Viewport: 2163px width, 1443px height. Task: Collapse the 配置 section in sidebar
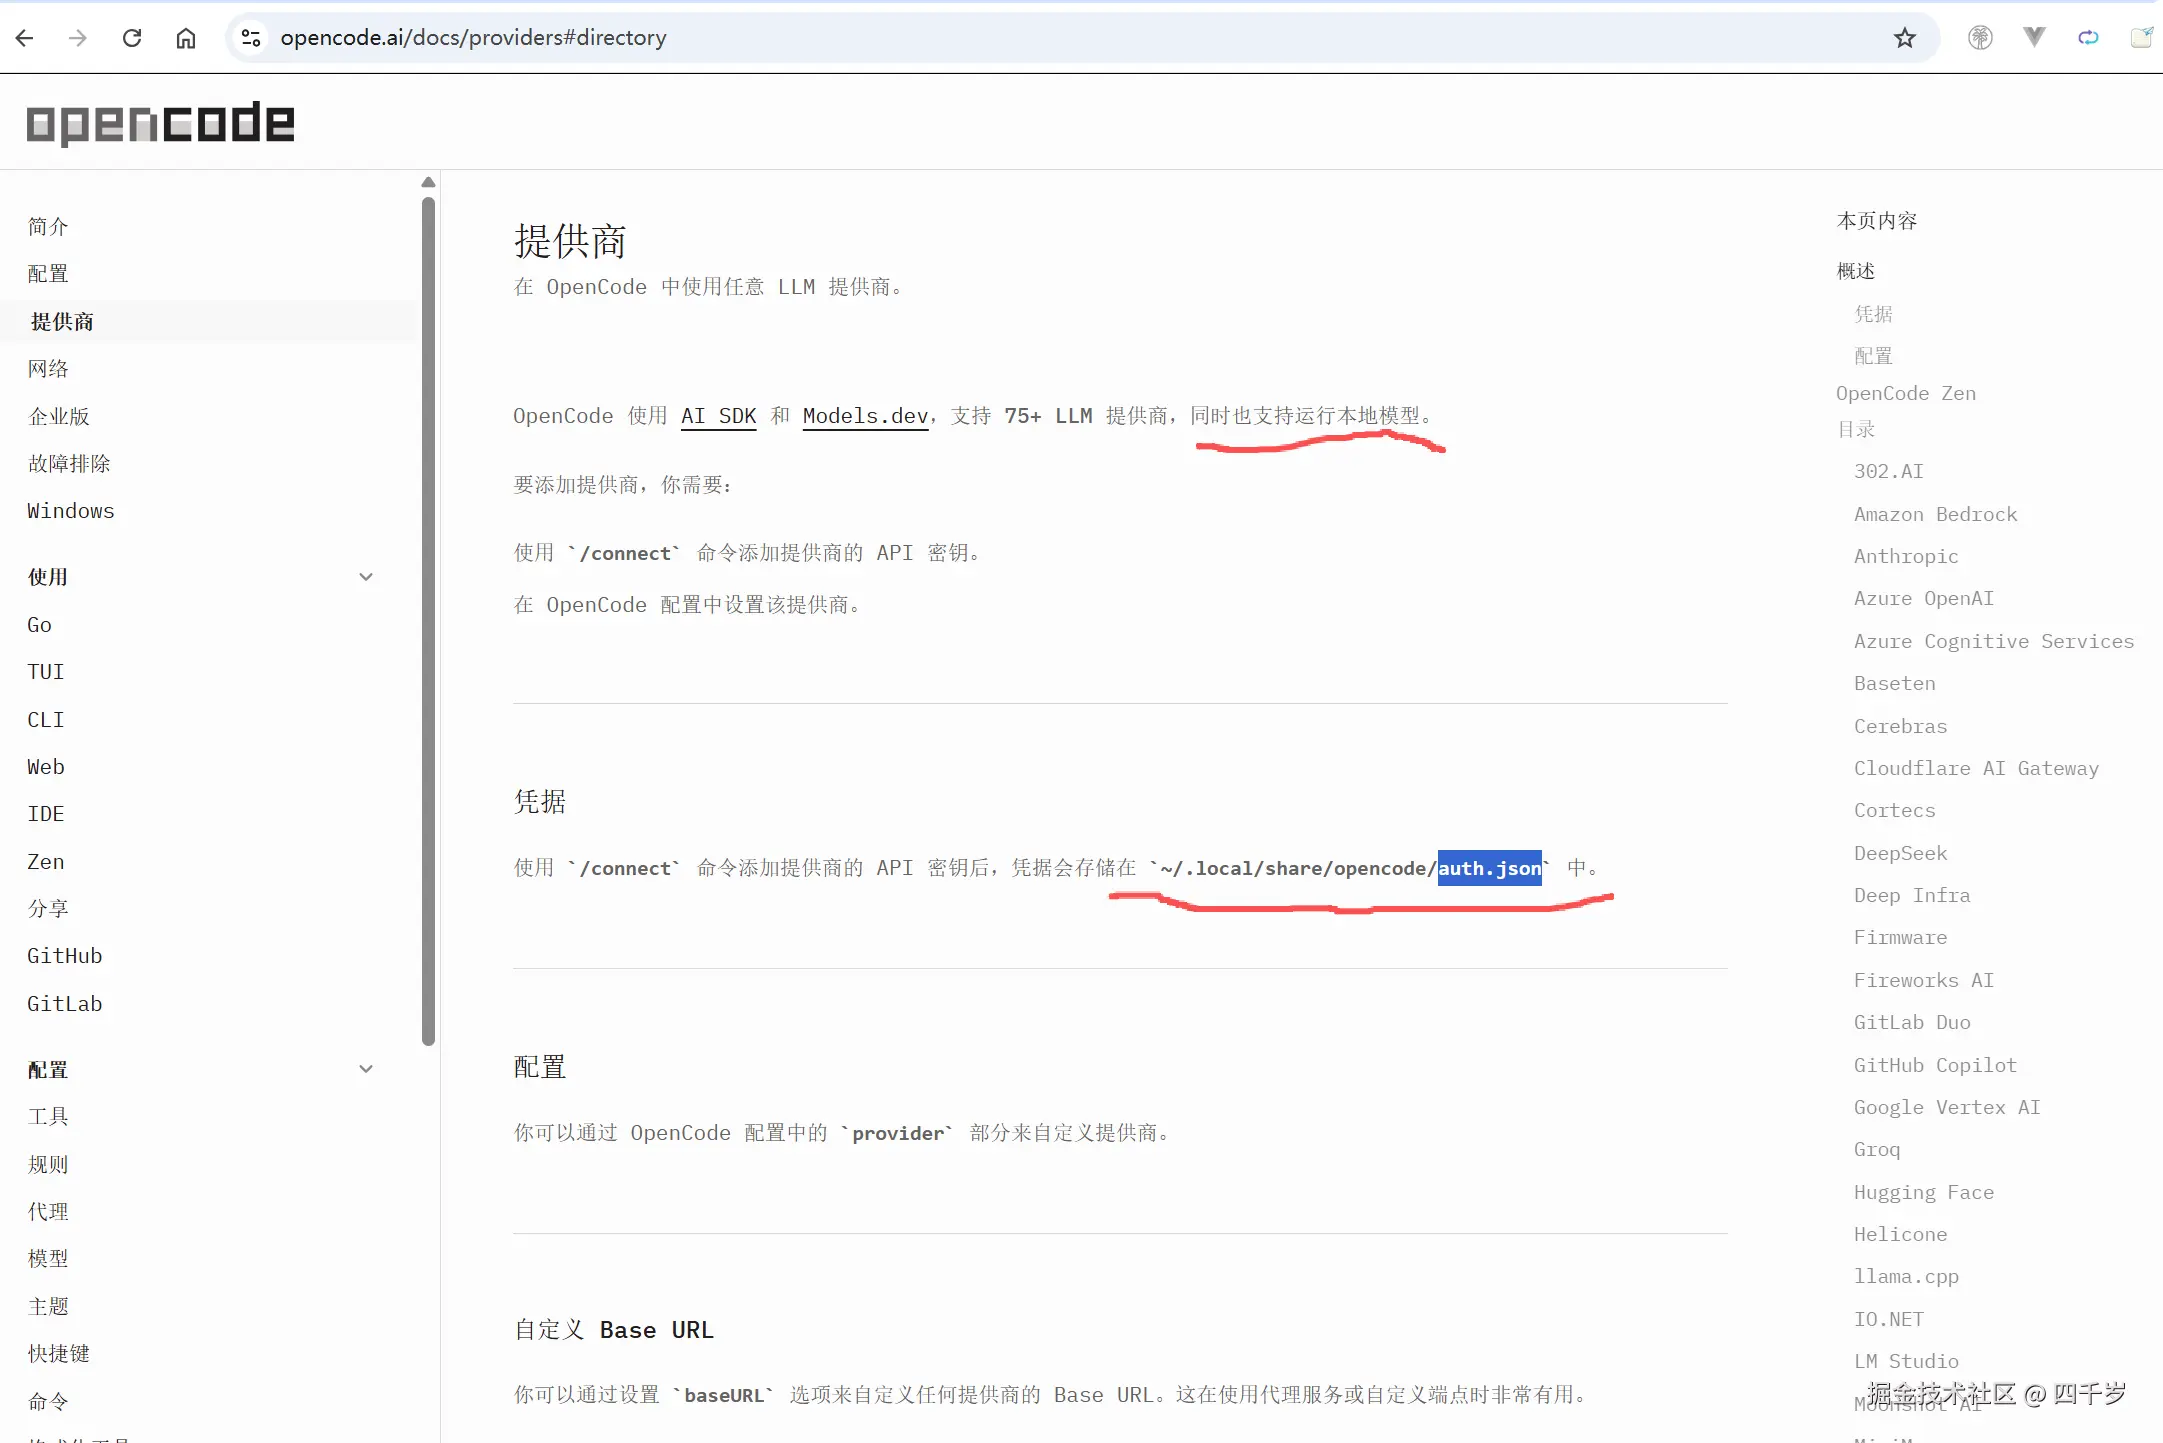tap(366, 1069)
